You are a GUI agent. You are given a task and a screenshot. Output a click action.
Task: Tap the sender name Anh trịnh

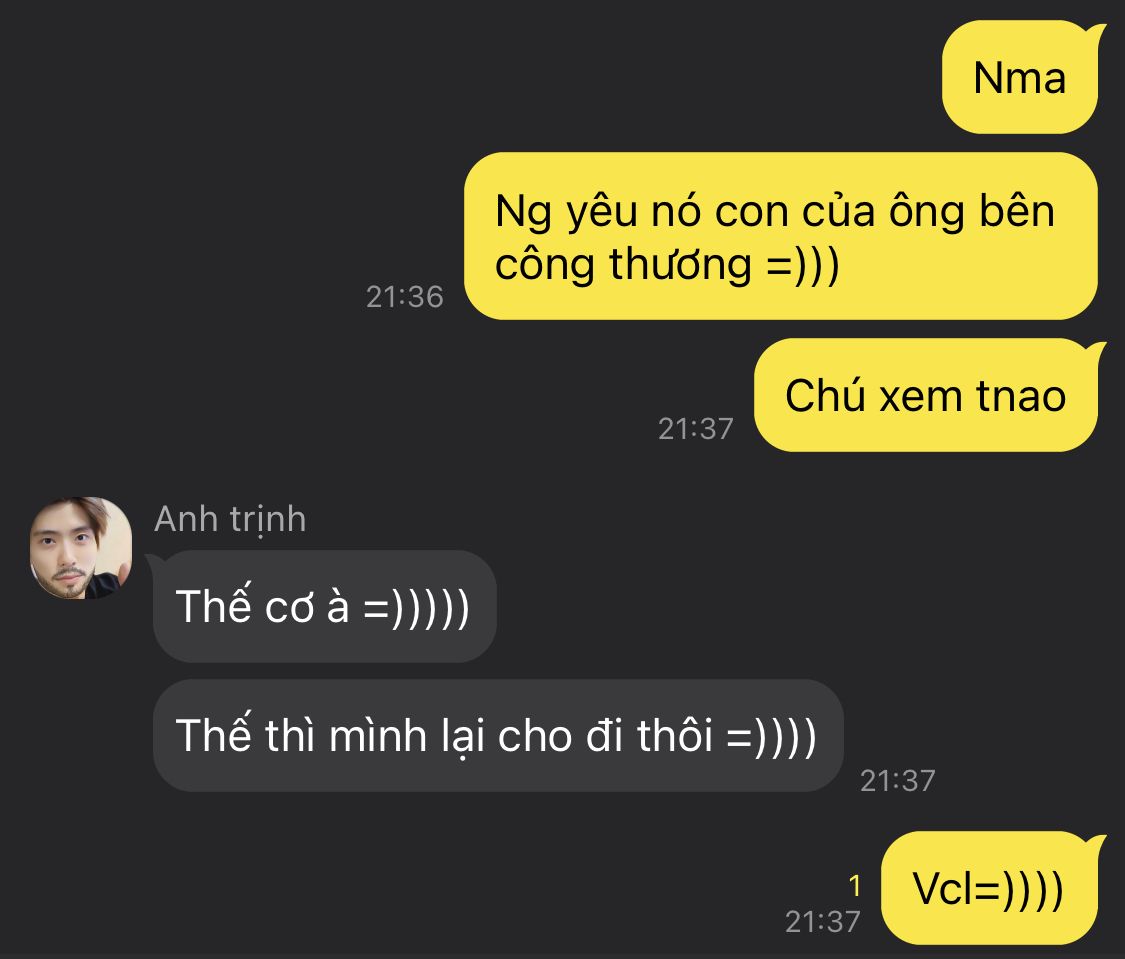click(230, 519)
